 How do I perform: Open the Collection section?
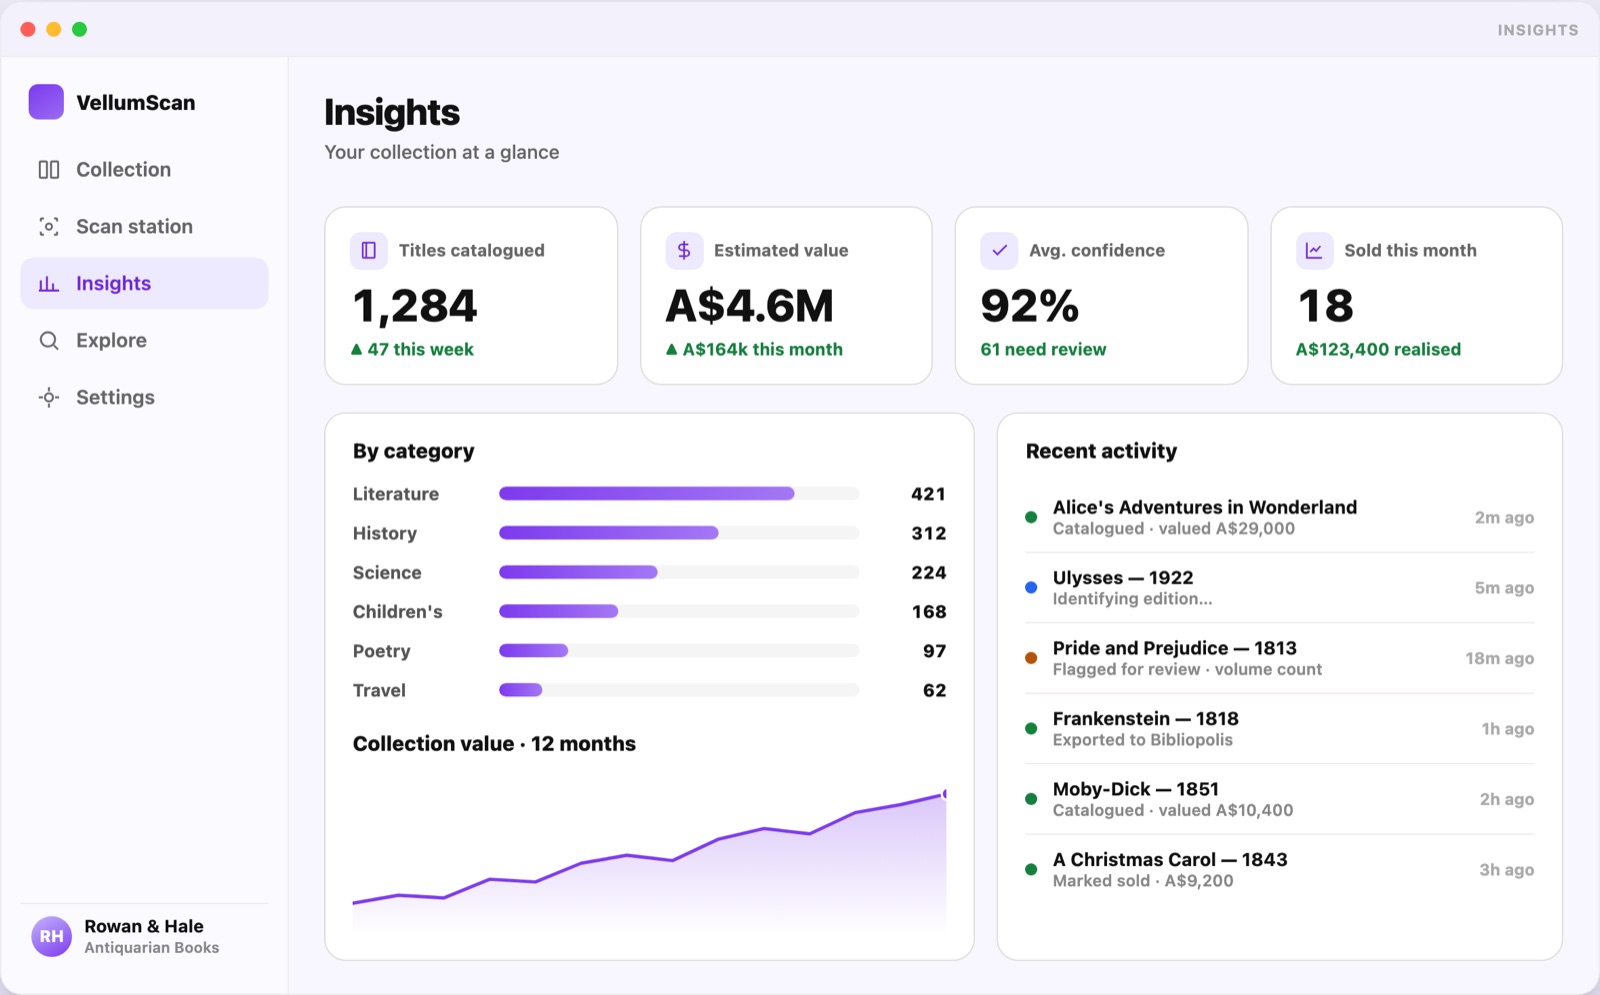point(144,169)
